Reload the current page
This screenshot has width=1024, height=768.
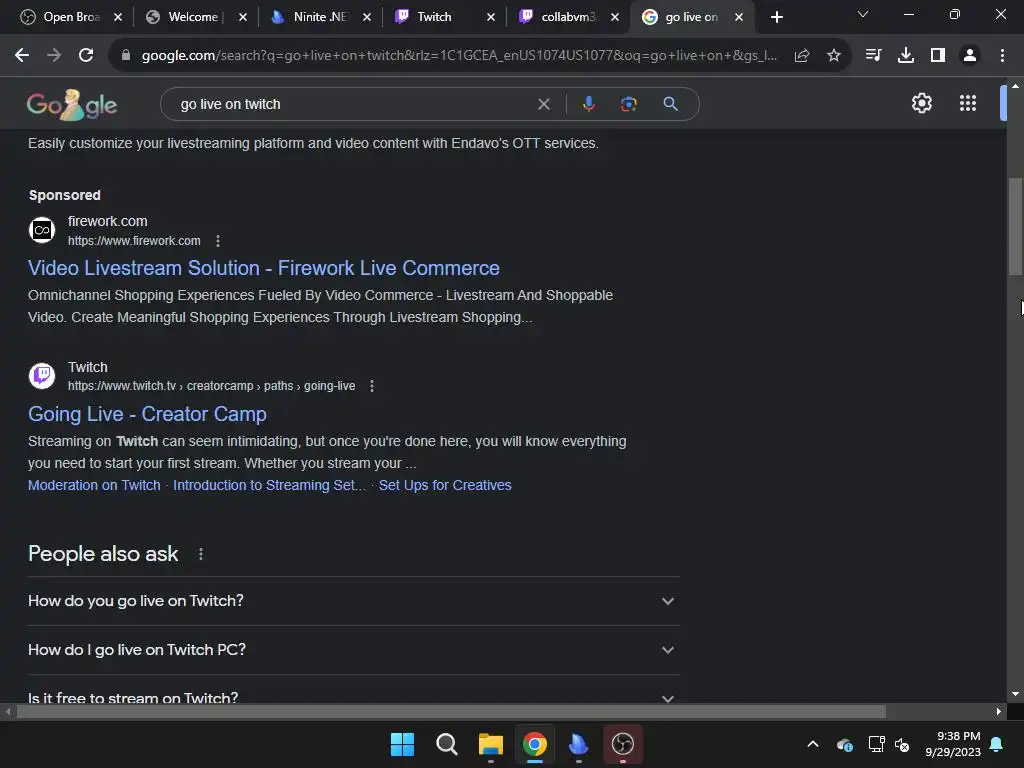tap(86, 56)
